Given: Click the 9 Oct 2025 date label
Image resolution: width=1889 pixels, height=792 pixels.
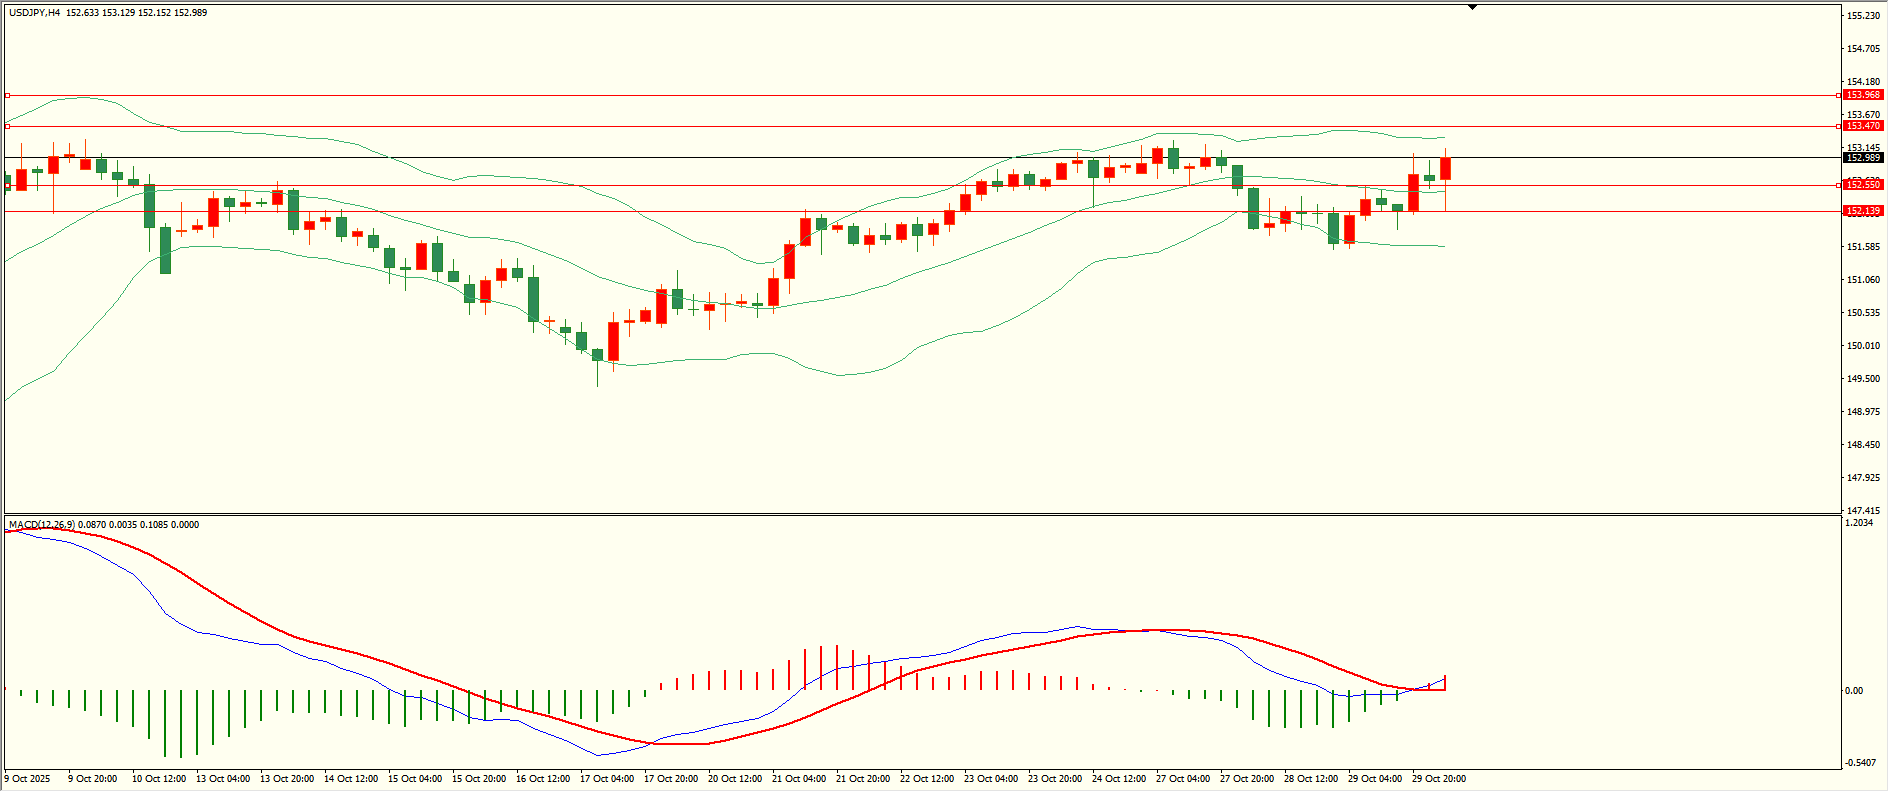Looking at the screenshot, I should coord(28,779).
